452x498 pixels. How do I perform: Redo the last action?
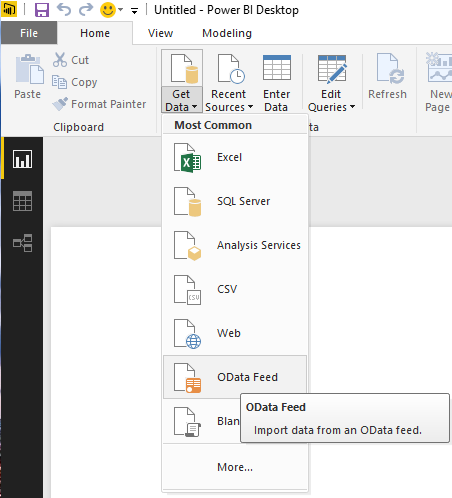(86, 10)
